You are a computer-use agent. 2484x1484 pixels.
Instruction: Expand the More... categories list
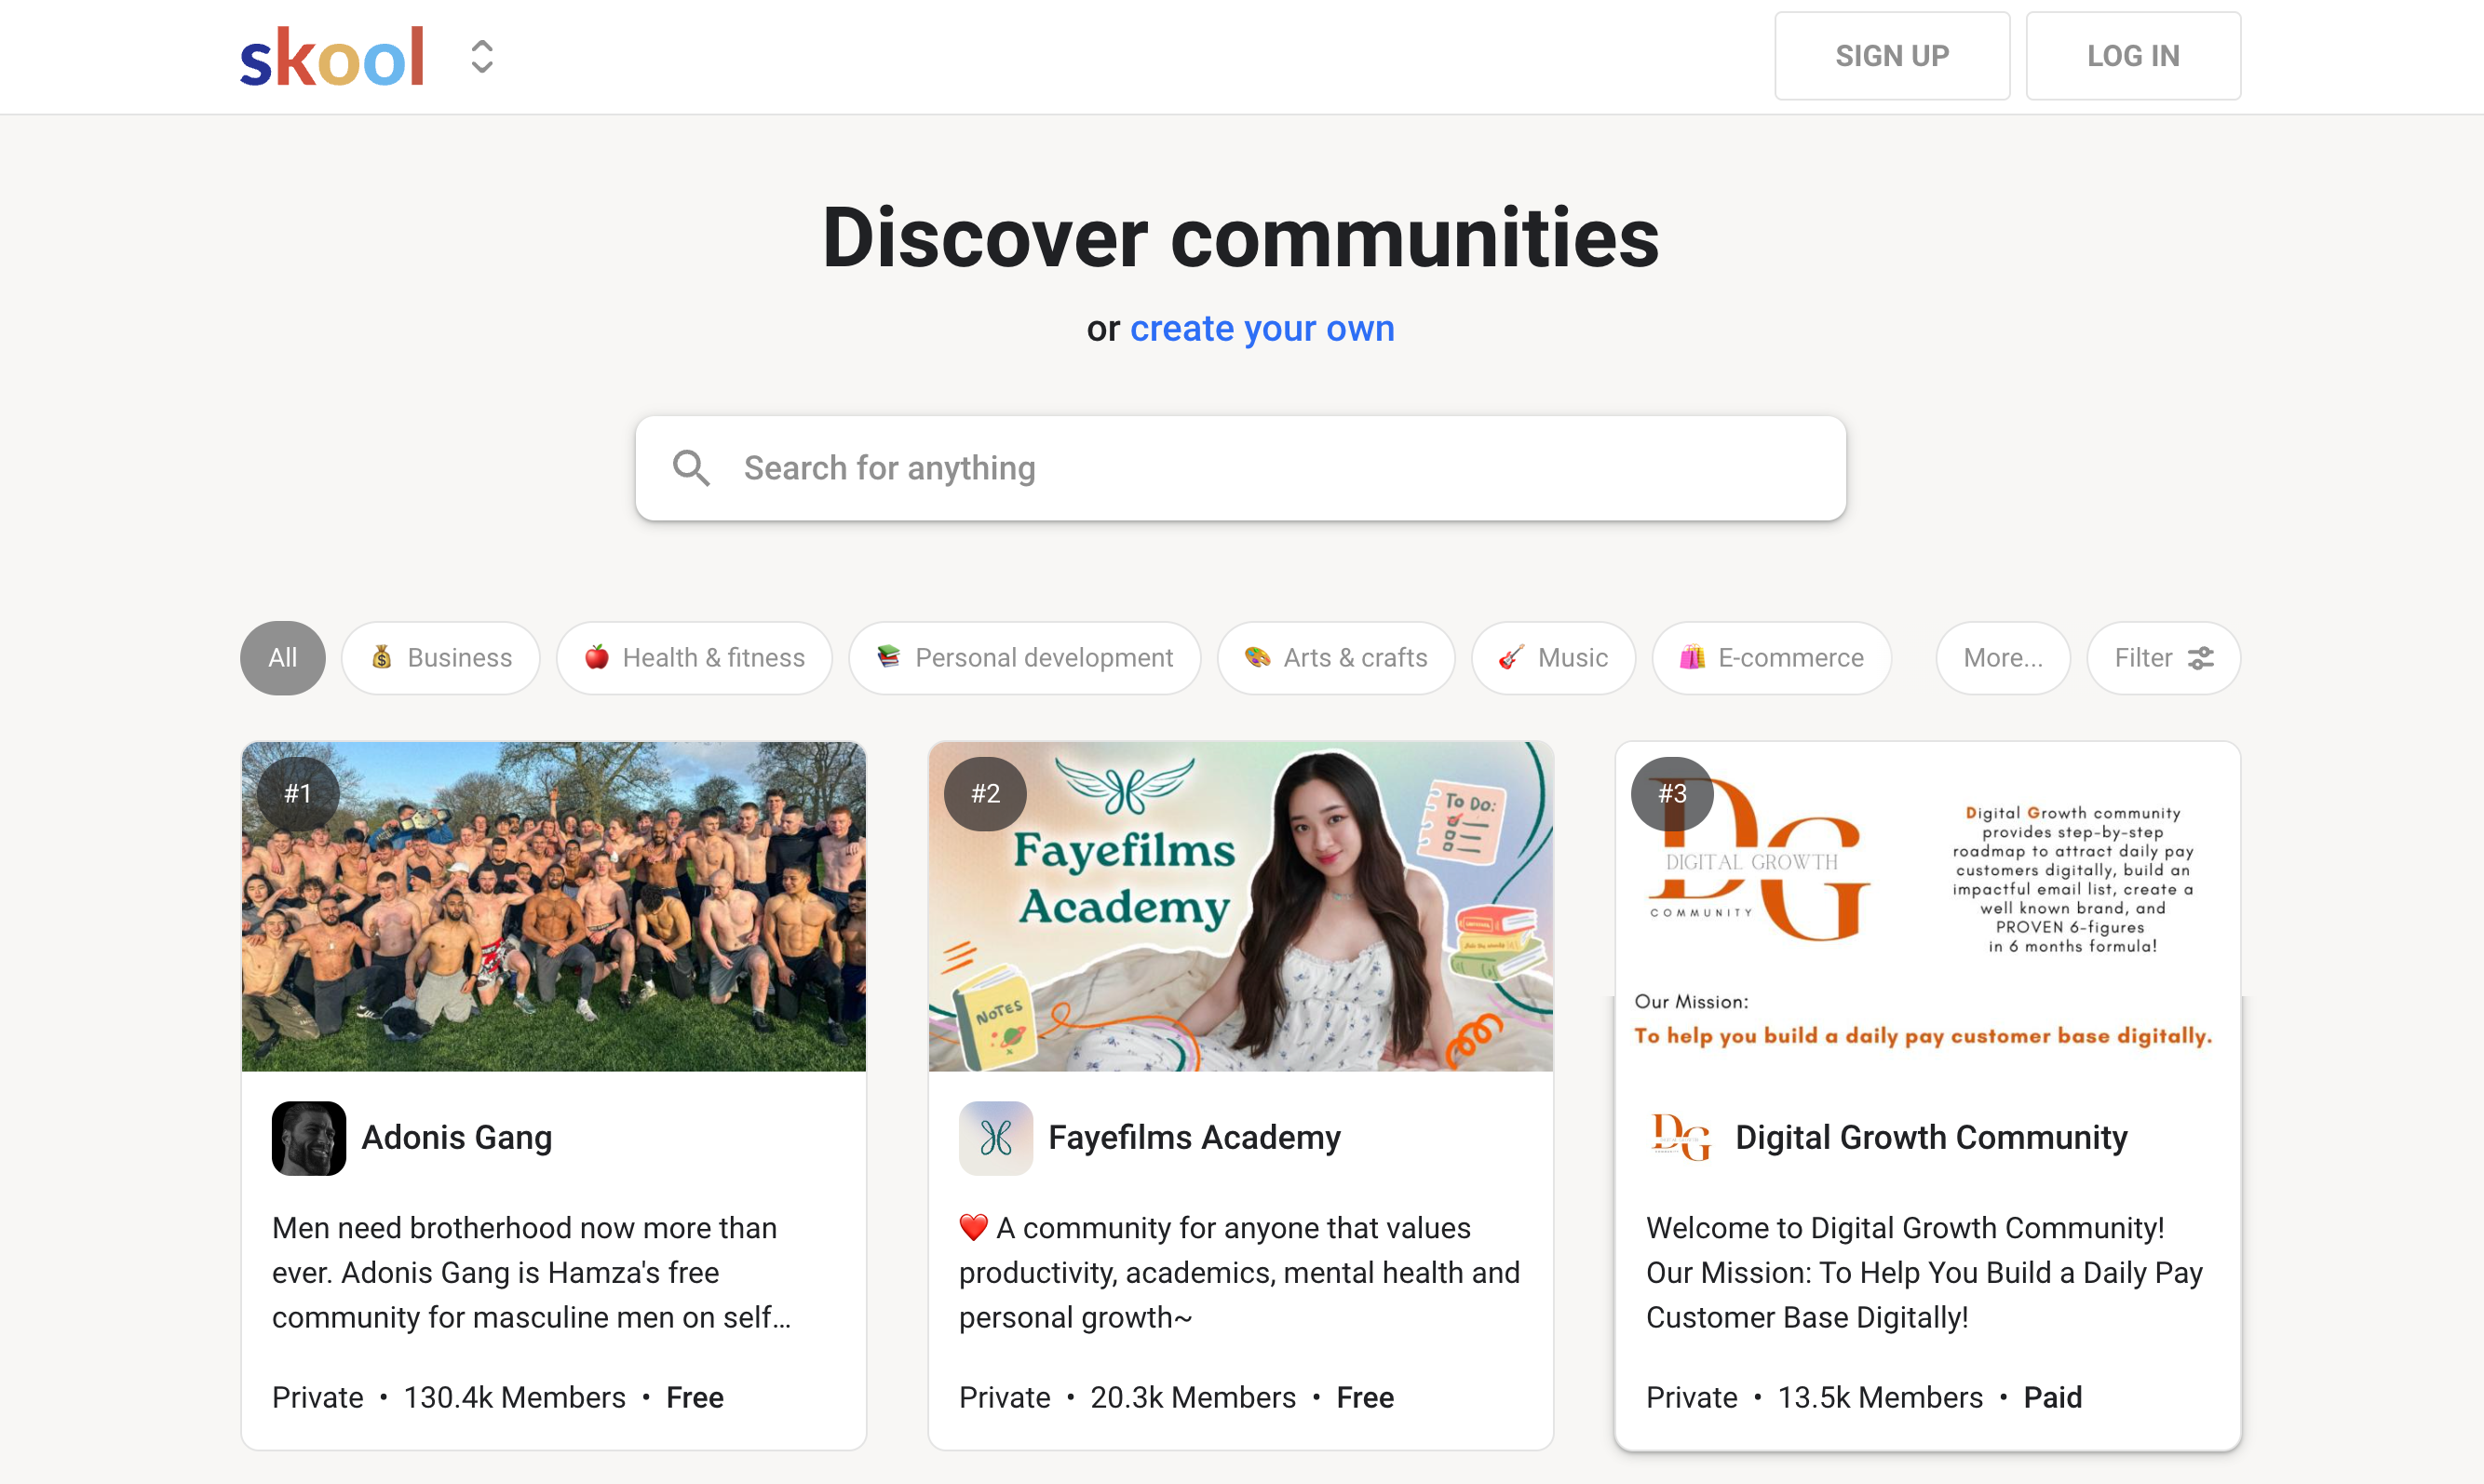click(x=2003, y=658)
